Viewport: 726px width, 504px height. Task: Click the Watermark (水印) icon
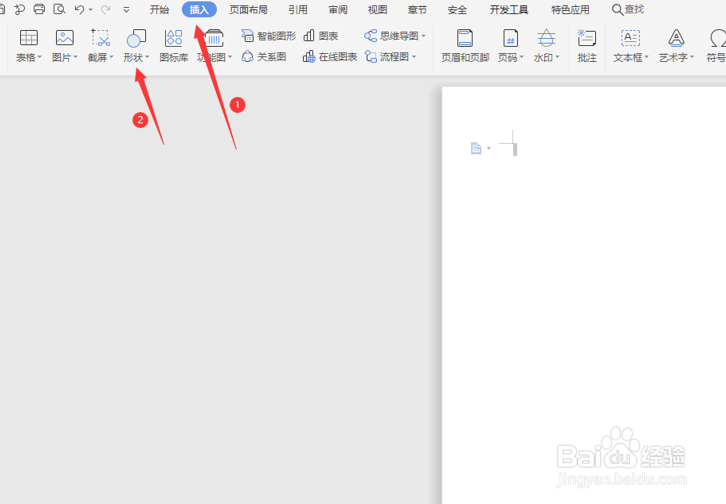click(546, 38)
